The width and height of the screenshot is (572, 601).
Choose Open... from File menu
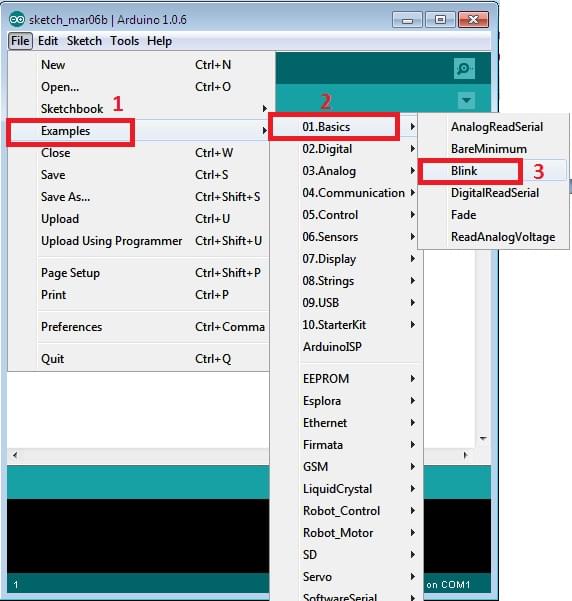(x=138, y=87)
